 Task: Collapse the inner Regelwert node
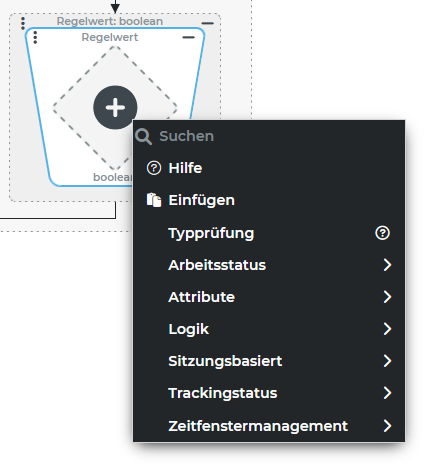188,37
